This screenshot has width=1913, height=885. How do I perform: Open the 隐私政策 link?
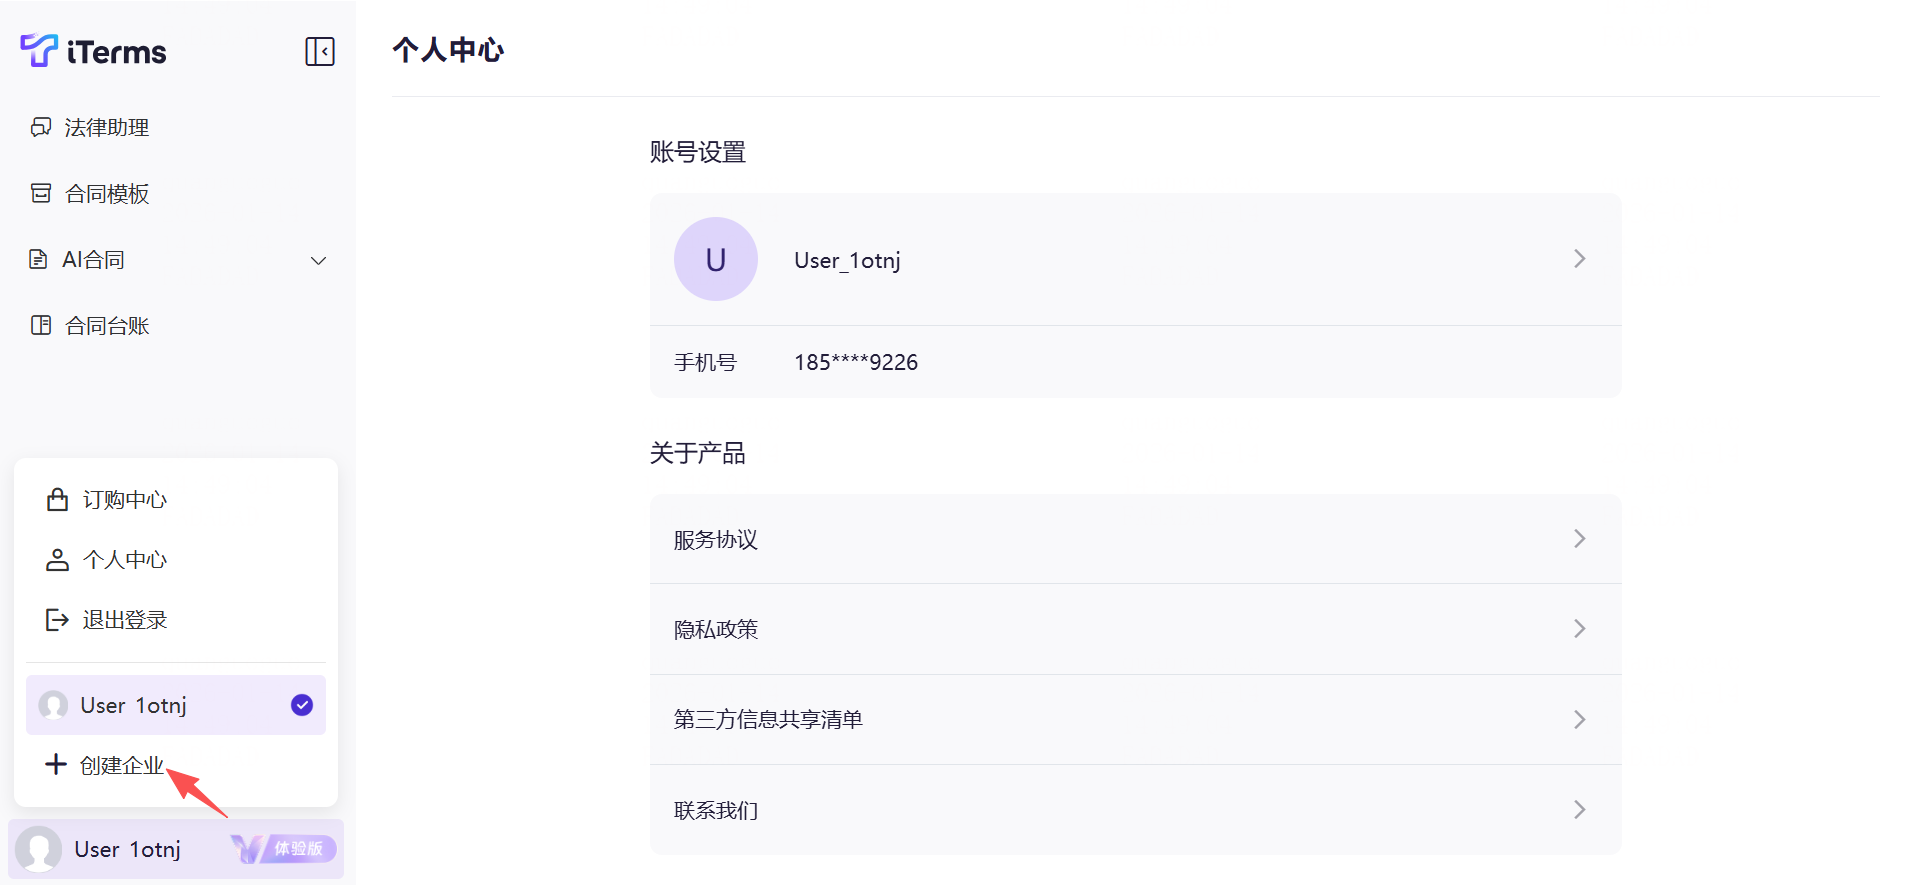click(716, 629)
